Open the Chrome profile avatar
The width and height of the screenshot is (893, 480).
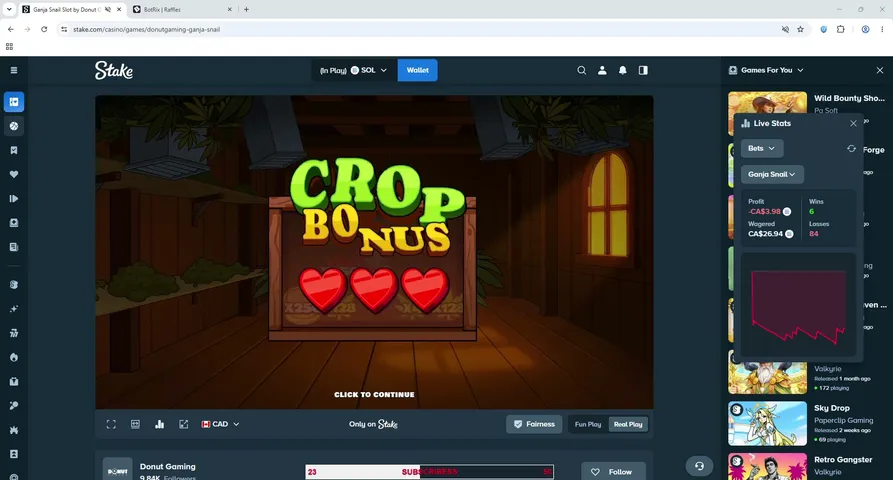click(x=865, y=29)
